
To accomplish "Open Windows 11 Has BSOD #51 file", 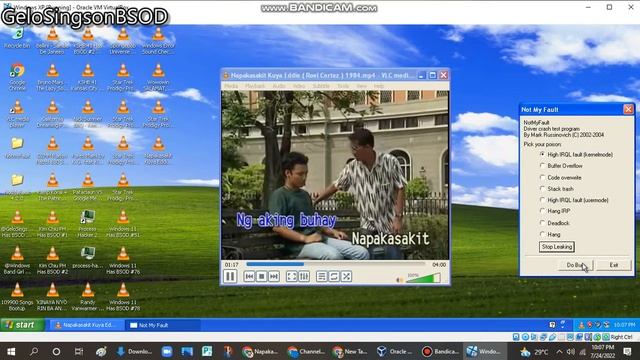I will pyautogui.click(x=123, y=223).
